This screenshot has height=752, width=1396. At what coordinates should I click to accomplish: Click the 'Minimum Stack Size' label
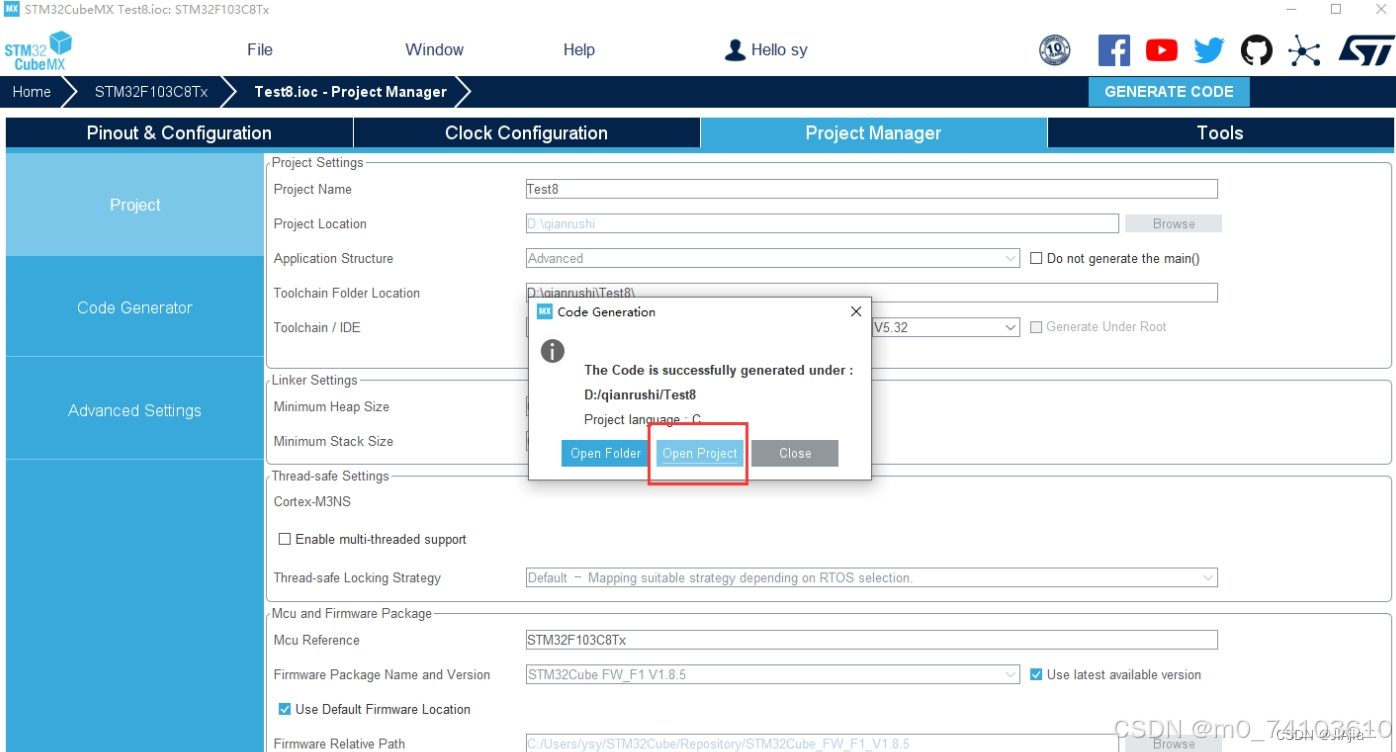click(333, 441)
